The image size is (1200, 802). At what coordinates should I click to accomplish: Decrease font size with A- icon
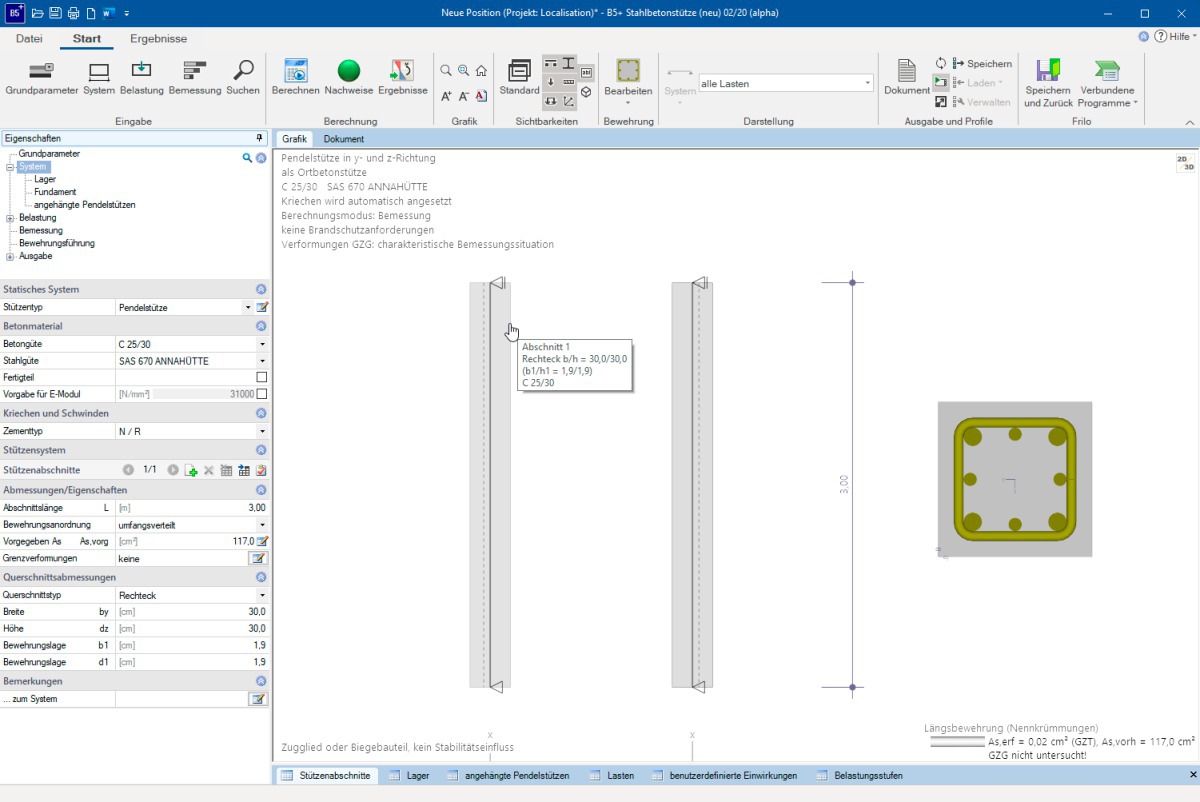point(464,95)
